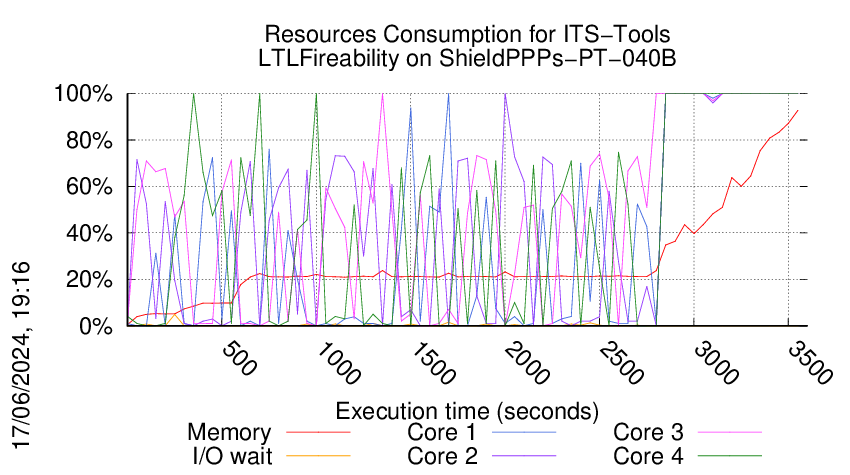Image resolution: width=850 pixels, height=475 pixels.
Task: Click the 1000 x-axis tick label
Action: click(x=337, y=363)
